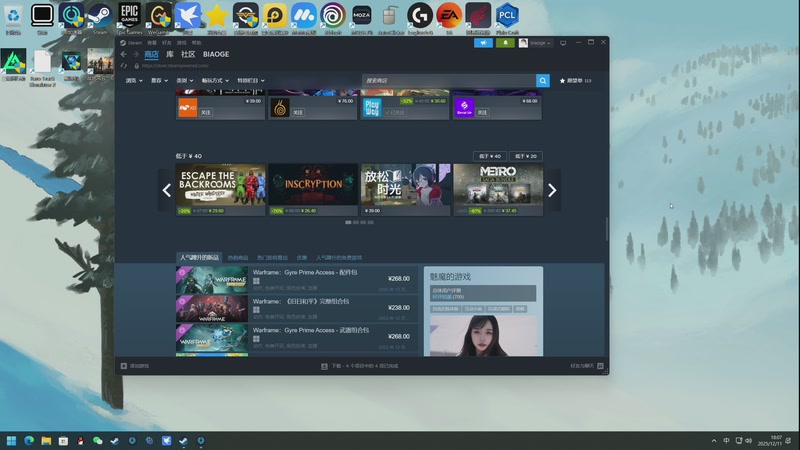This screenshot has width=800, height=450.
Task: Open the Inscryption game thumbnail
Action: click(x=313, y=185)
